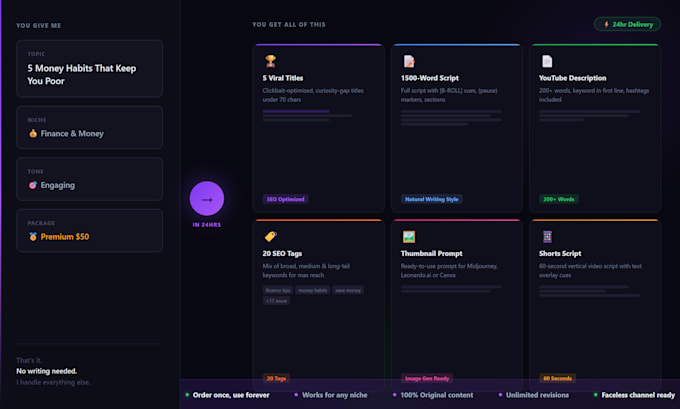
Task: Click the 200+ Words badge
Action: pos(559,199)
